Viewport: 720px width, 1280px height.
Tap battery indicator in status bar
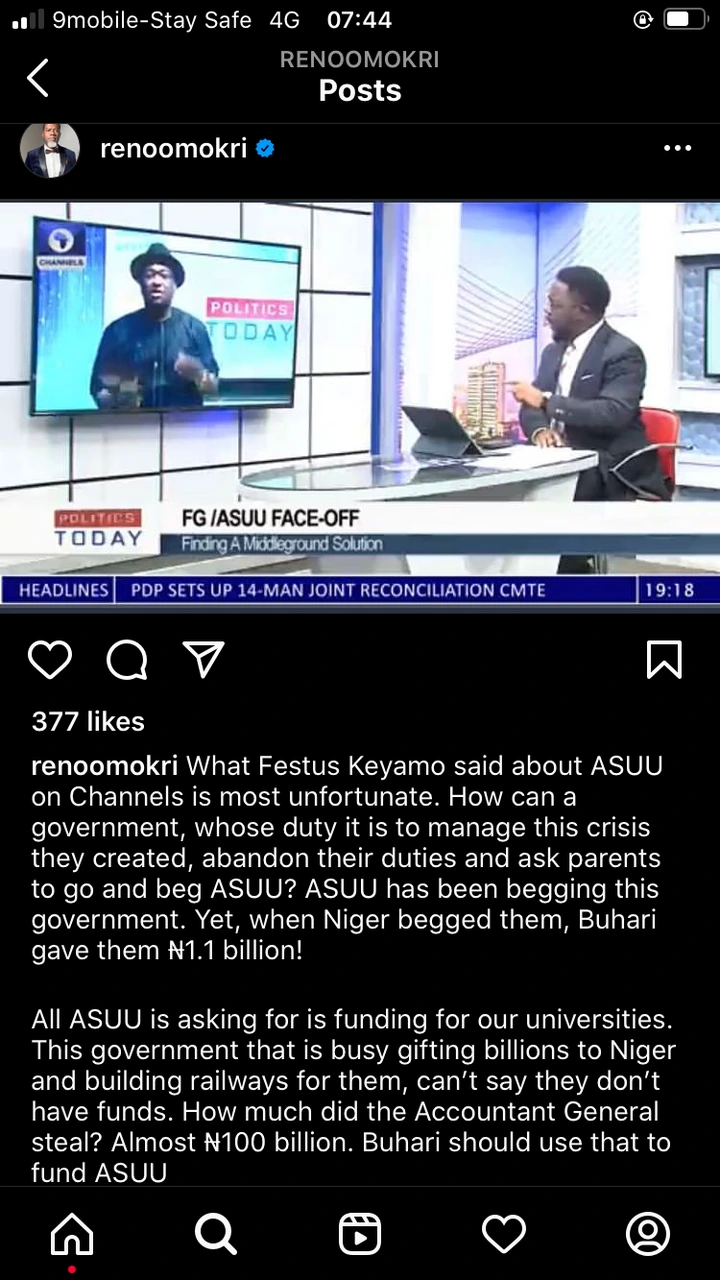pyautogui.click(x=686, y=20)
